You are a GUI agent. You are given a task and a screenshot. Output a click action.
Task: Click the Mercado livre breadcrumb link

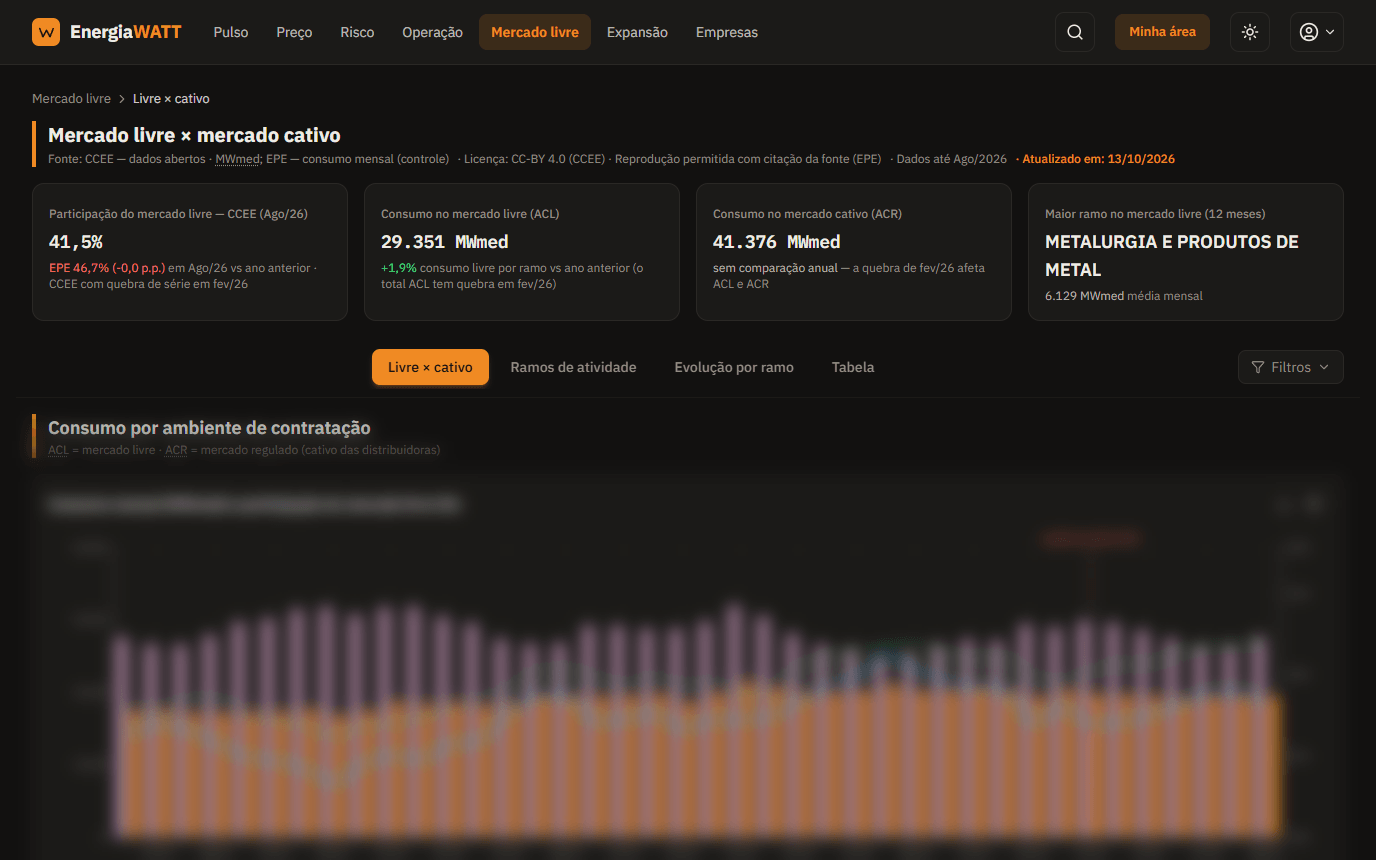[71, 99]
